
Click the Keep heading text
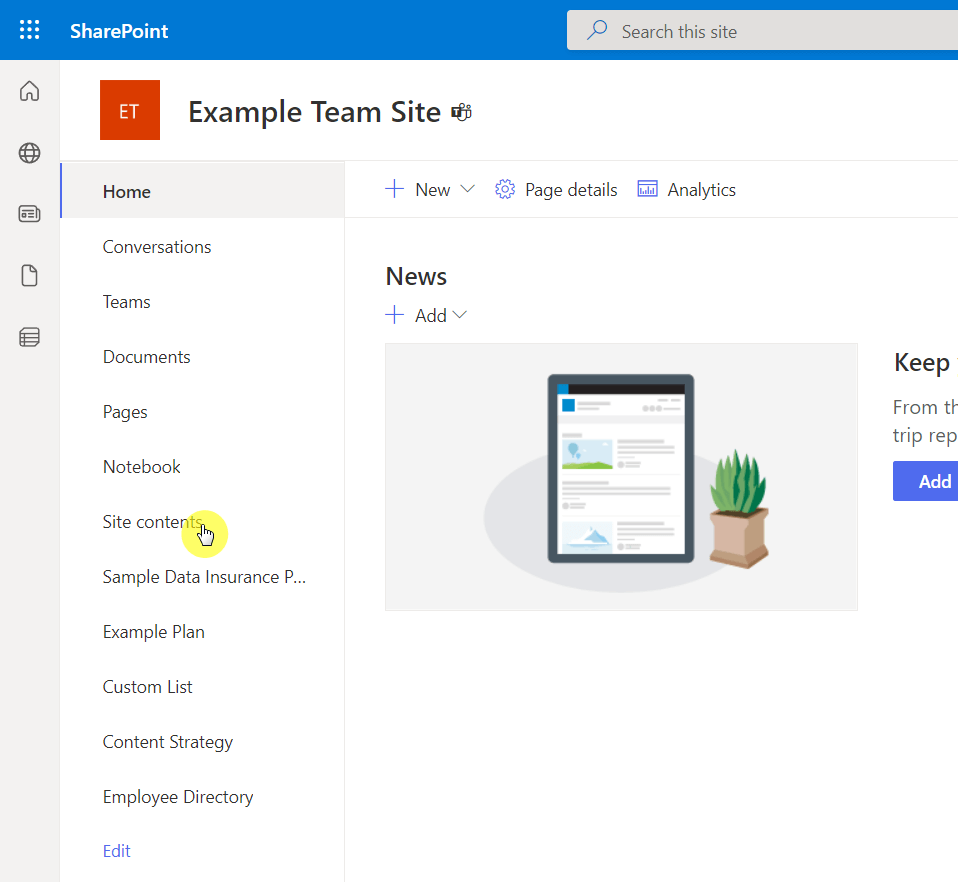(x=921, y=363)
